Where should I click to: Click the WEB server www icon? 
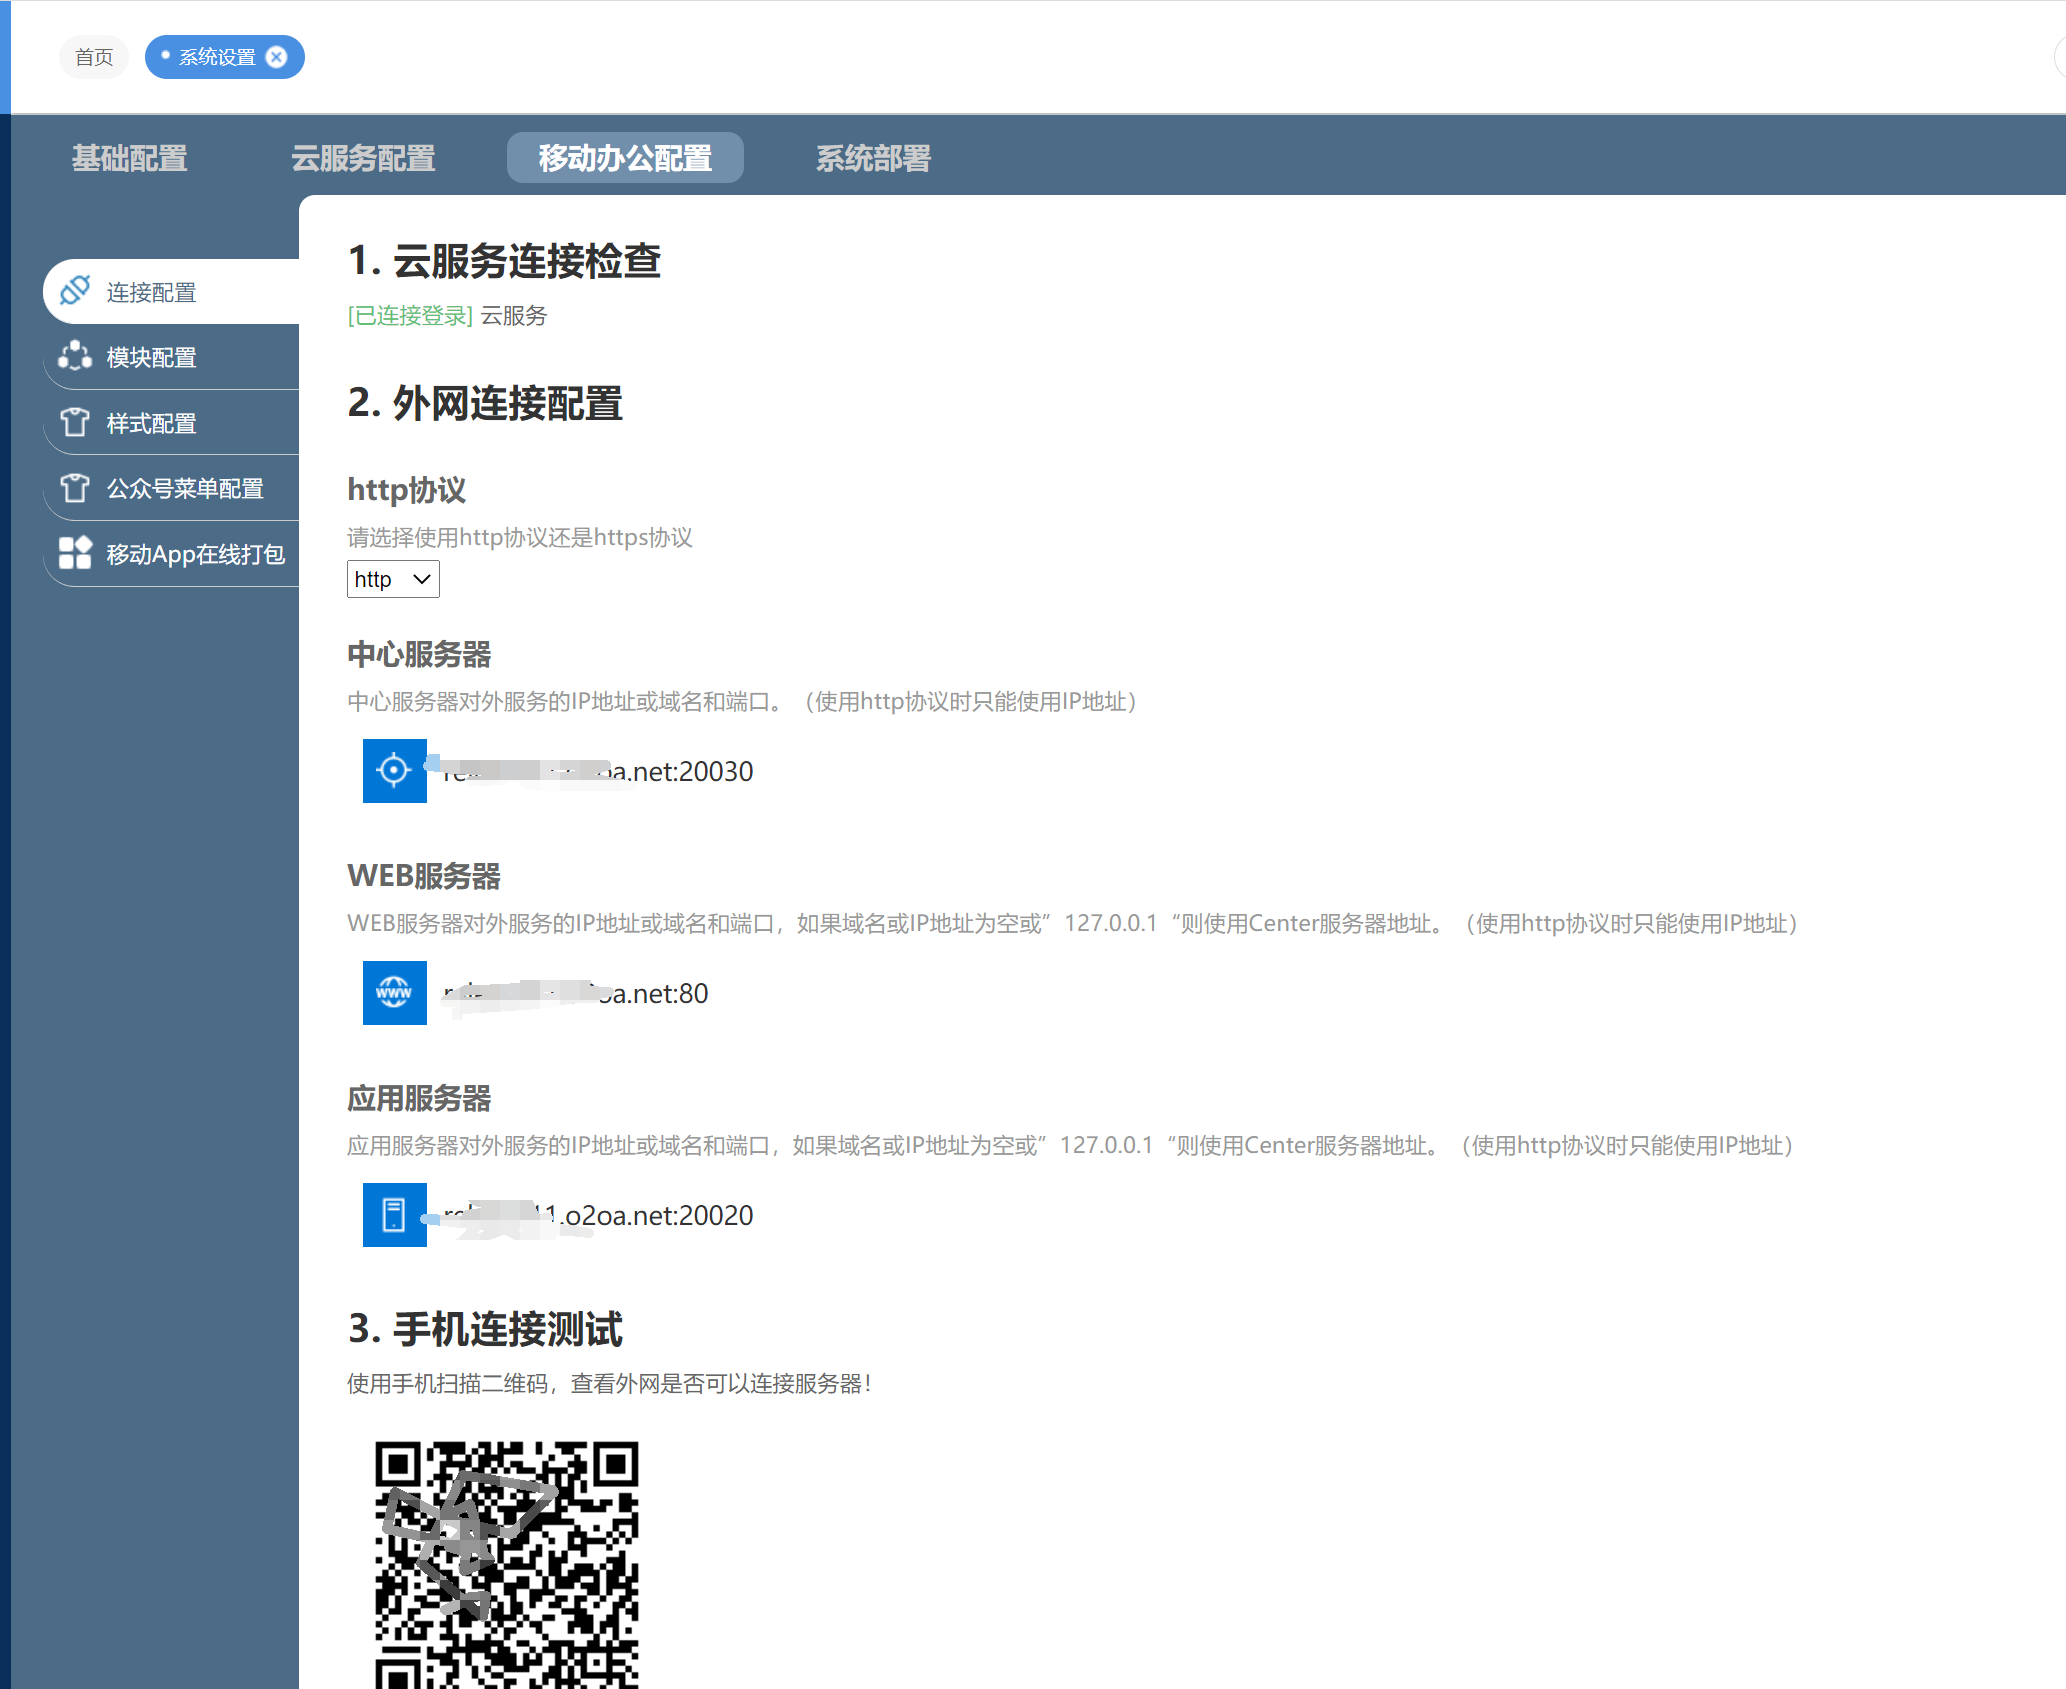[x=394, y=992]
